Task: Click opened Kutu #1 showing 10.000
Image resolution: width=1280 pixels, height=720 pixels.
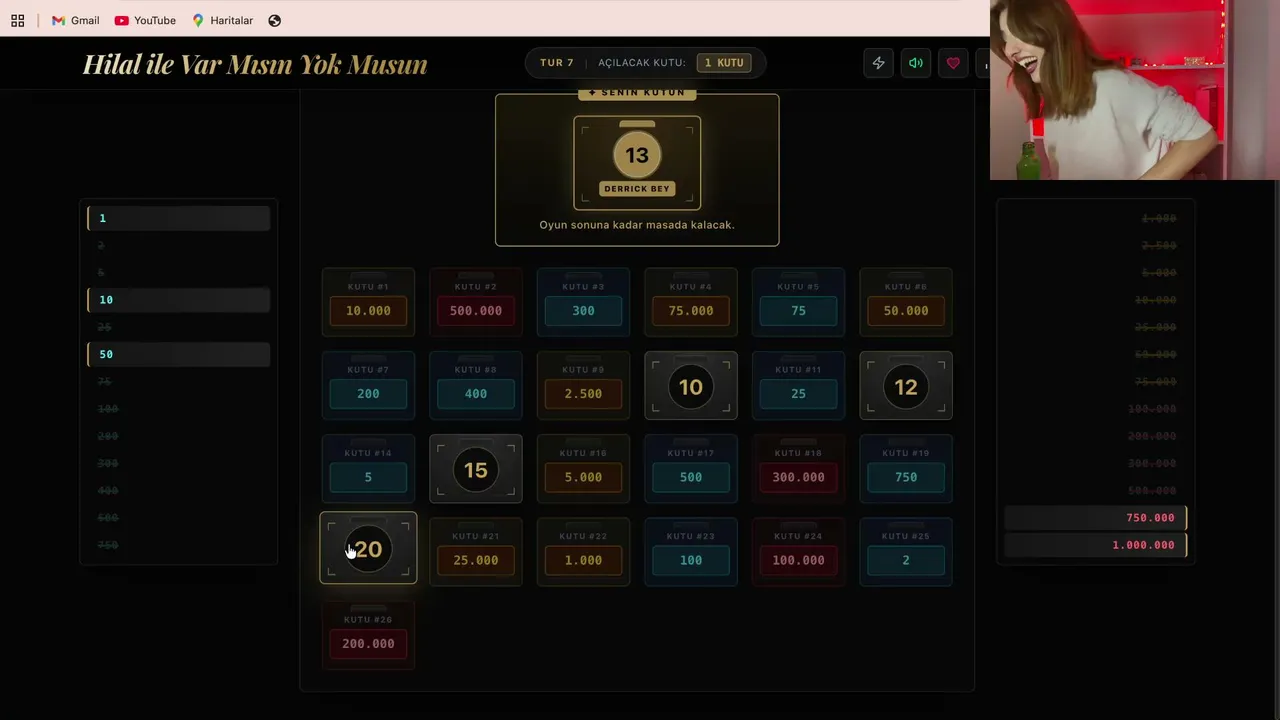Action: [x=368, y=303]
